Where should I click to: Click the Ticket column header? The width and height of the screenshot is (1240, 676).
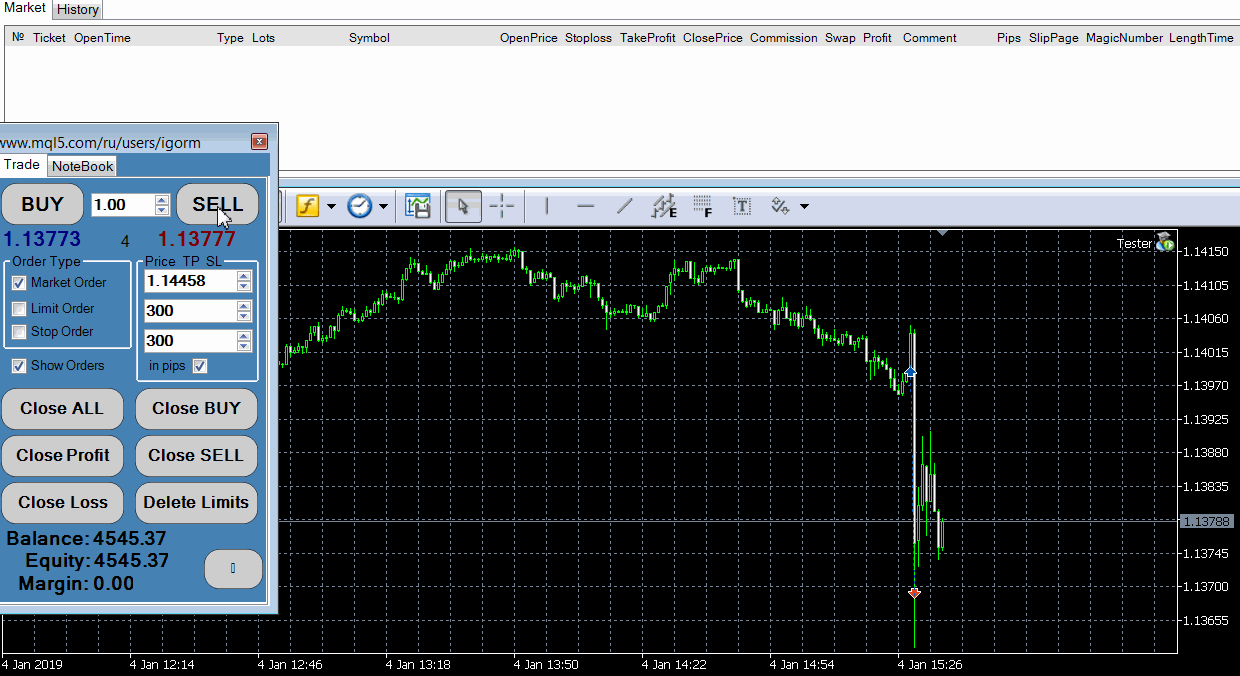tap(49, 38)
